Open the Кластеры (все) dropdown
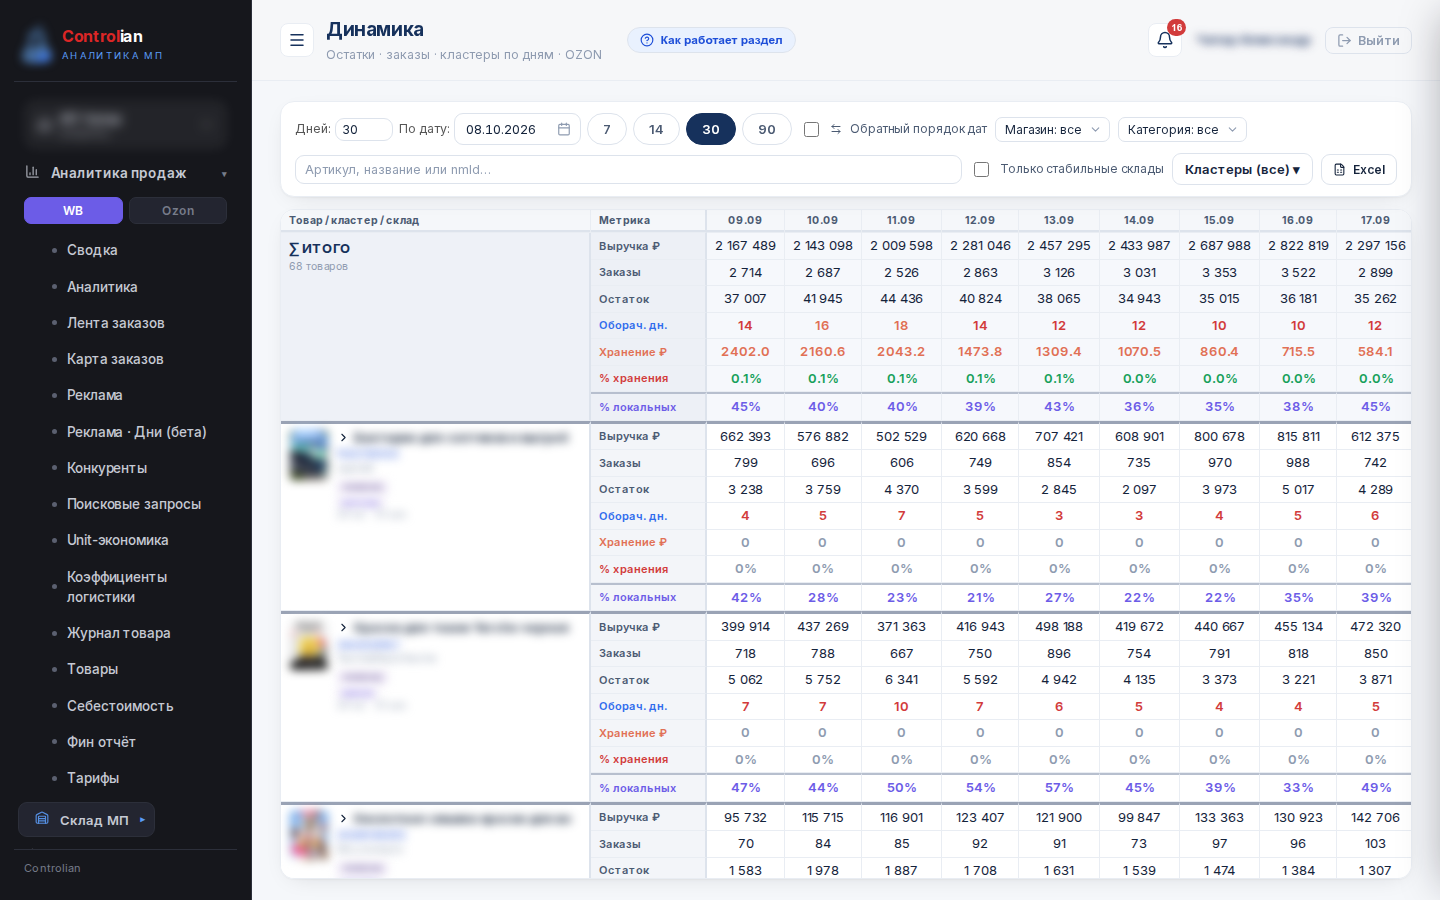The image size is (1440, 900). (1242, 169)
